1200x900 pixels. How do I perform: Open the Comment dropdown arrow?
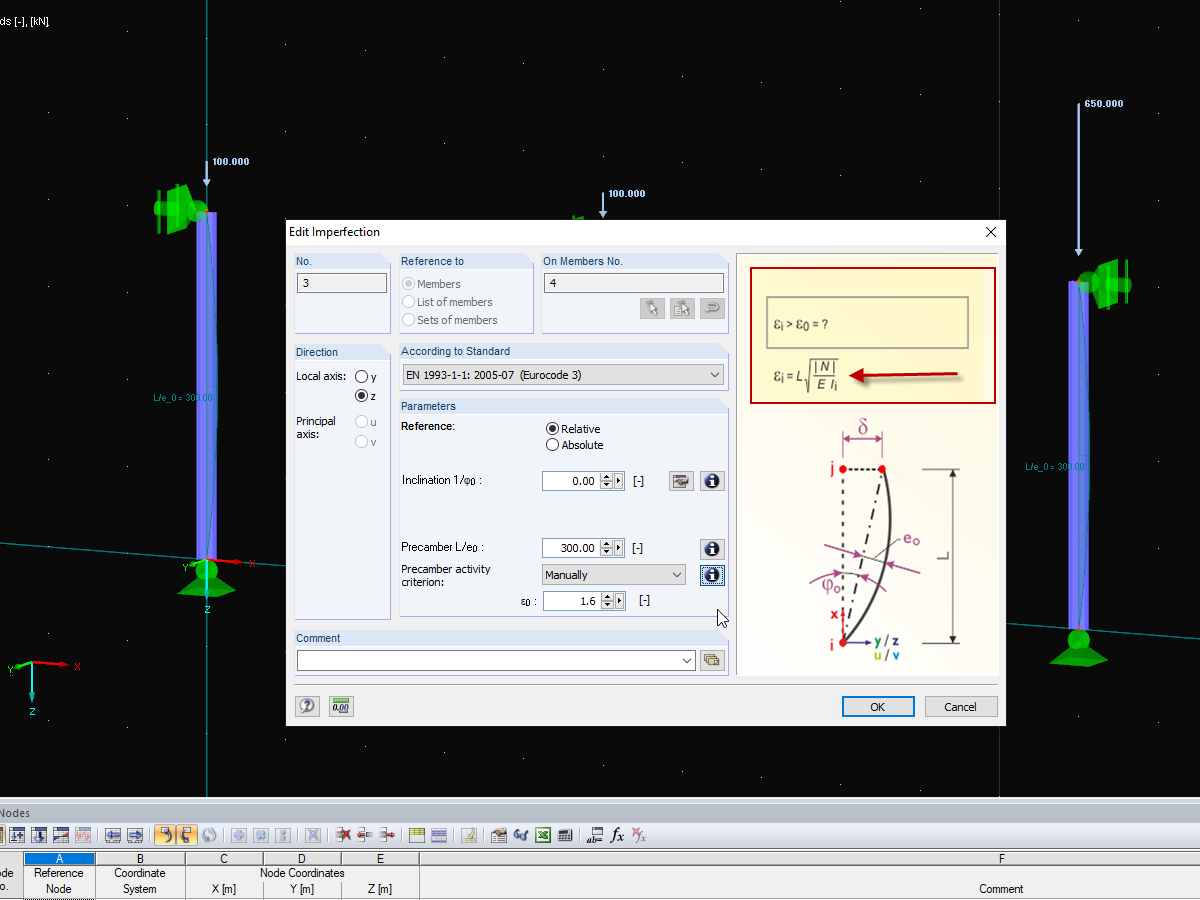tap(685, 660)
